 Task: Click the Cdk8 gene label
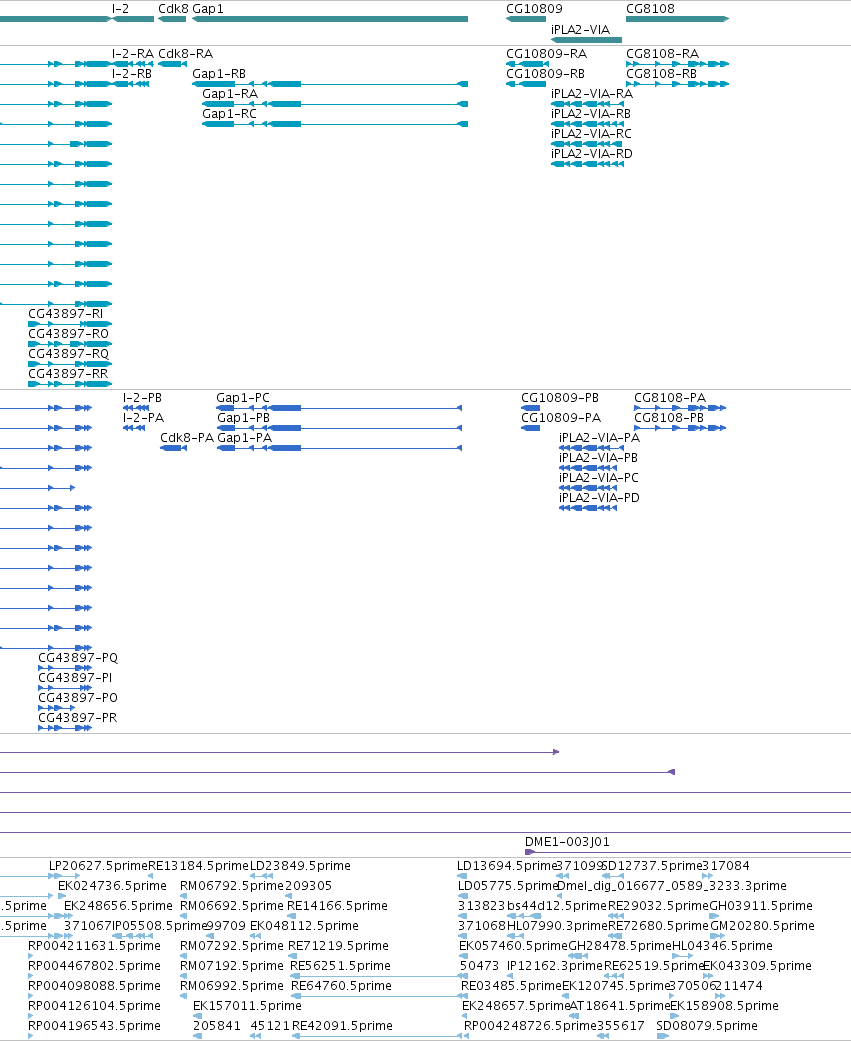pos(173,9)
